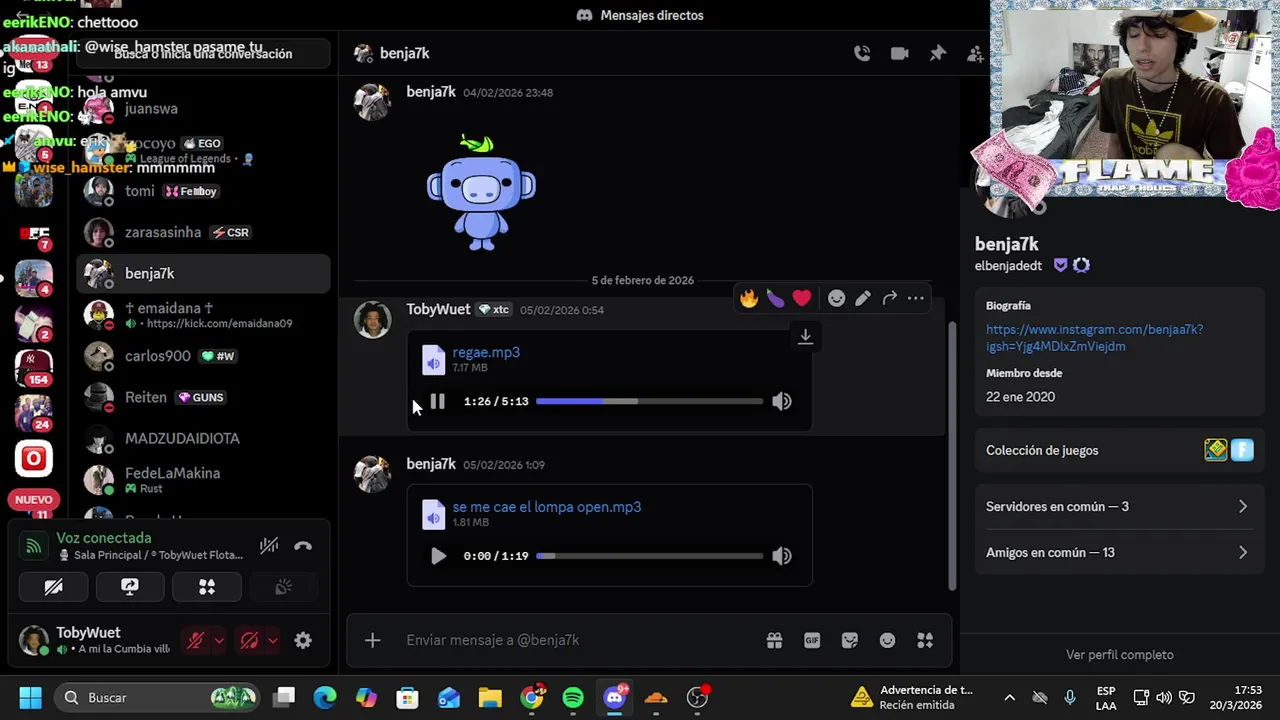The width and height of the screenshot is (1280, 720).
Task: Seek within the regae.mp3 progress bar
Action: click(x=649, y=401)
